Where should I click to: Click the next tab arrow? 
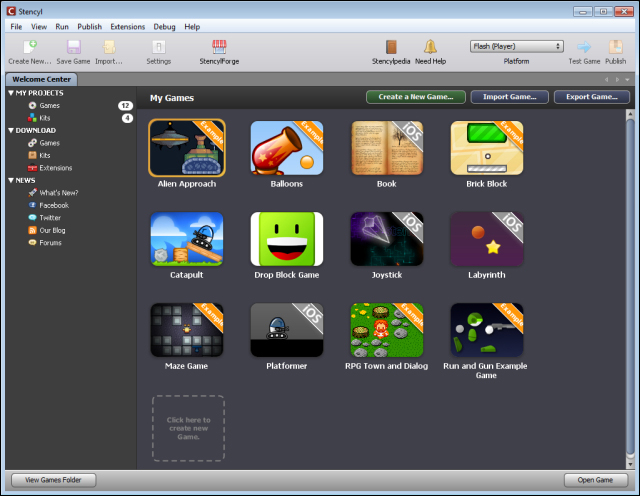pos(617,80)
